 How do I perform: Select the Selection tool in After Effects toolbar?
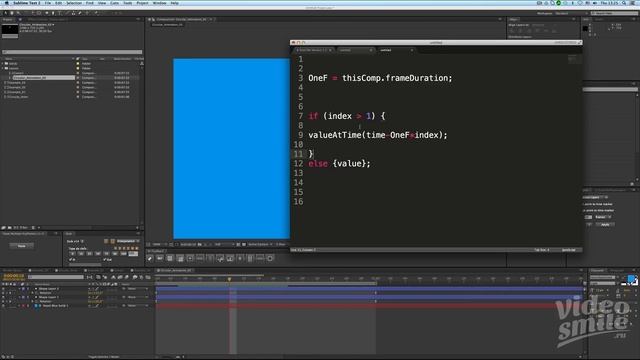click(x=6, y=13)
